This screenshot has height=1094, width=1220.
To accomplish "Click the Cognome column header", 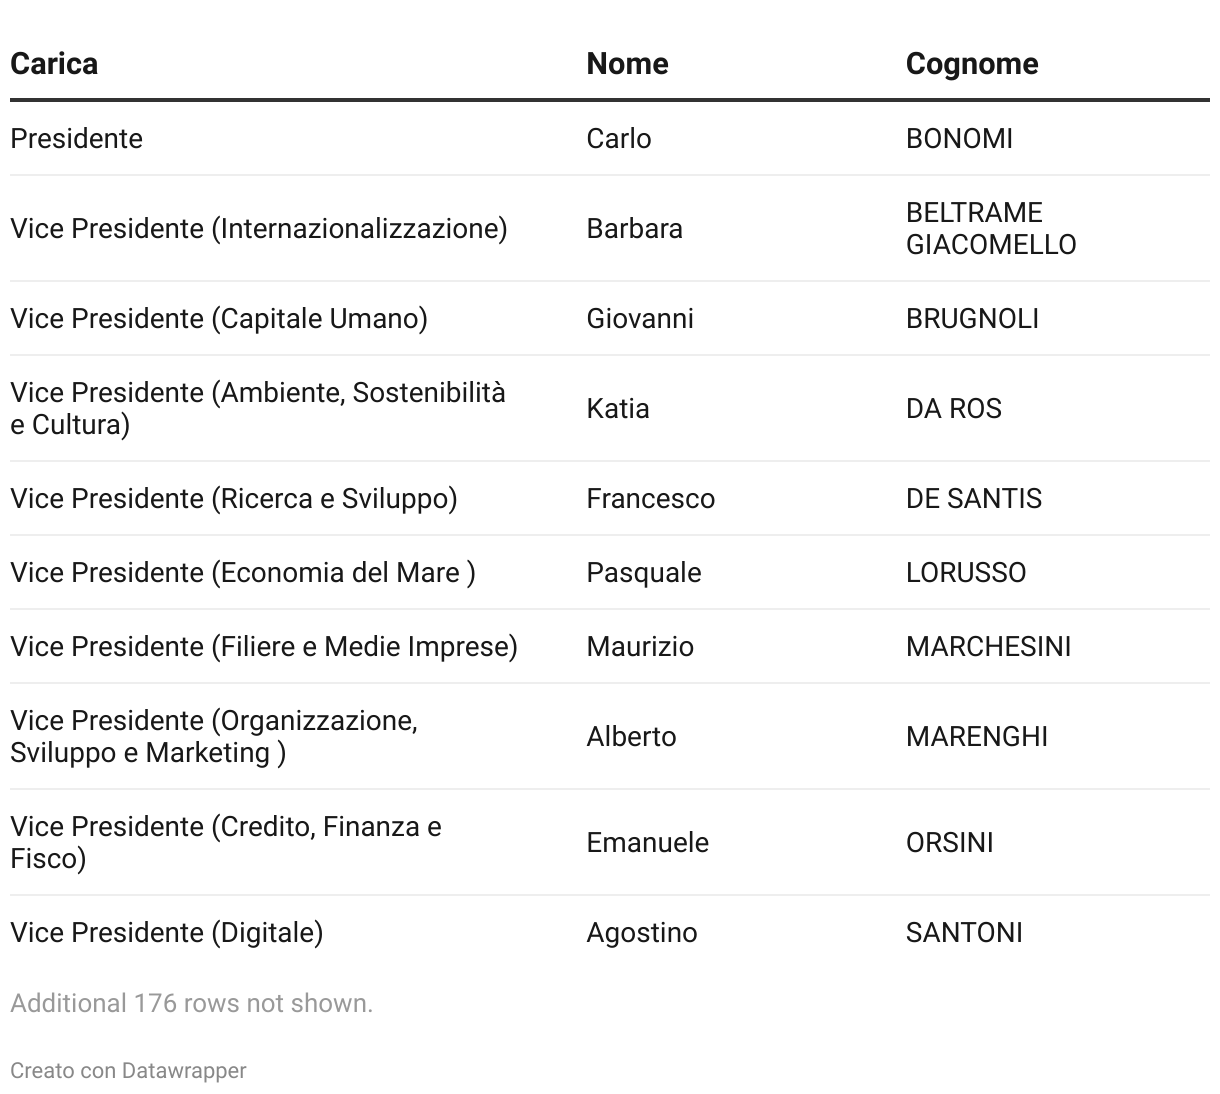I will click(971, 64).
